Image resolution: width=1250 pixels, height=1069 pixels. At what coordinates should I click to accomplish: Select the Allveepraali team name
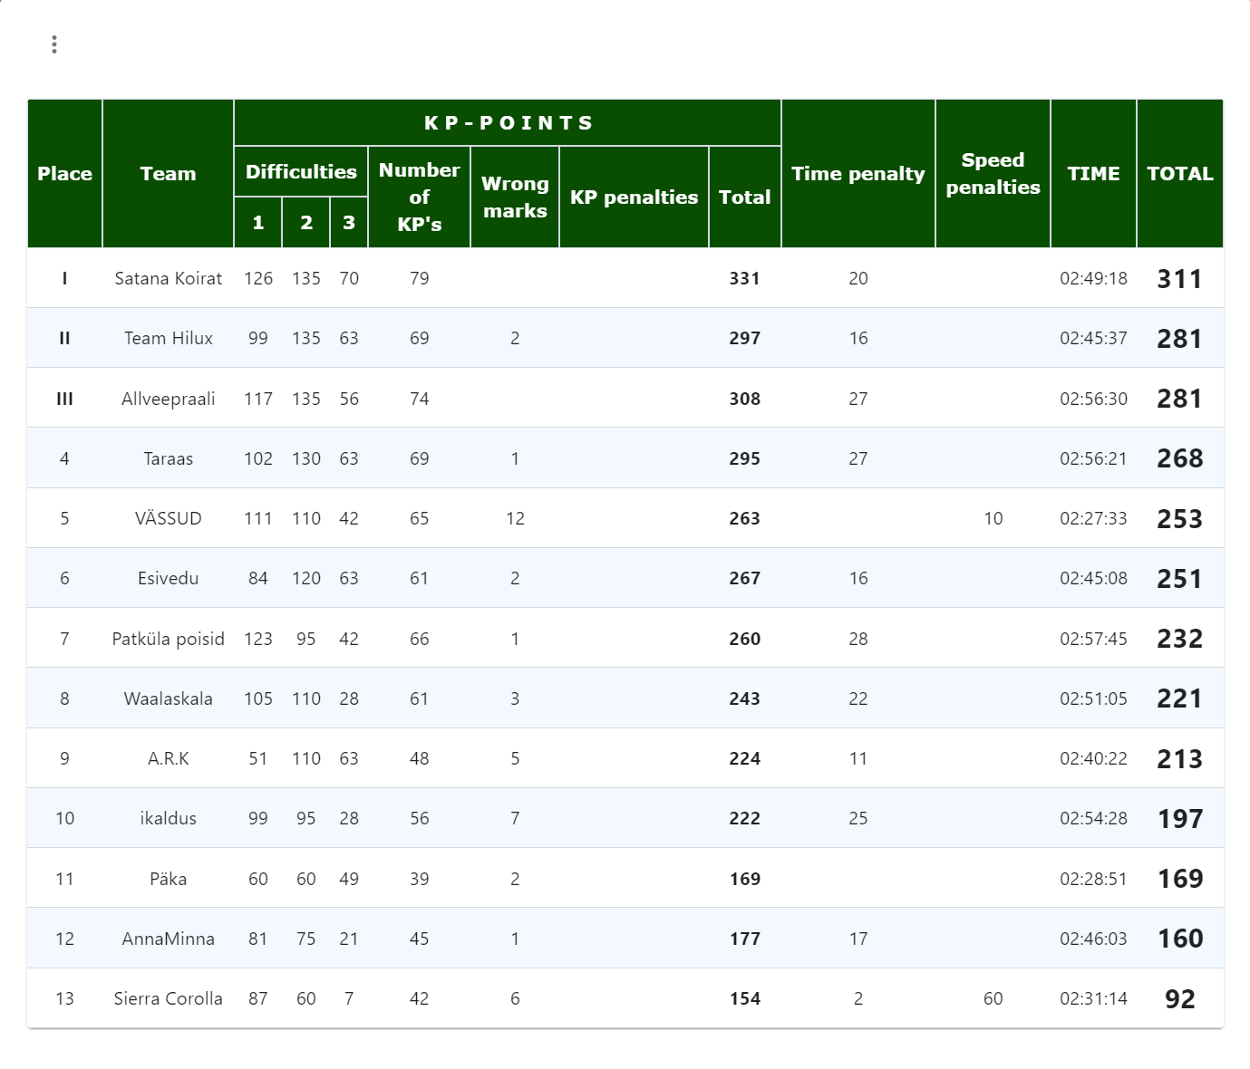pyautogui.click(x=168, y=398)
